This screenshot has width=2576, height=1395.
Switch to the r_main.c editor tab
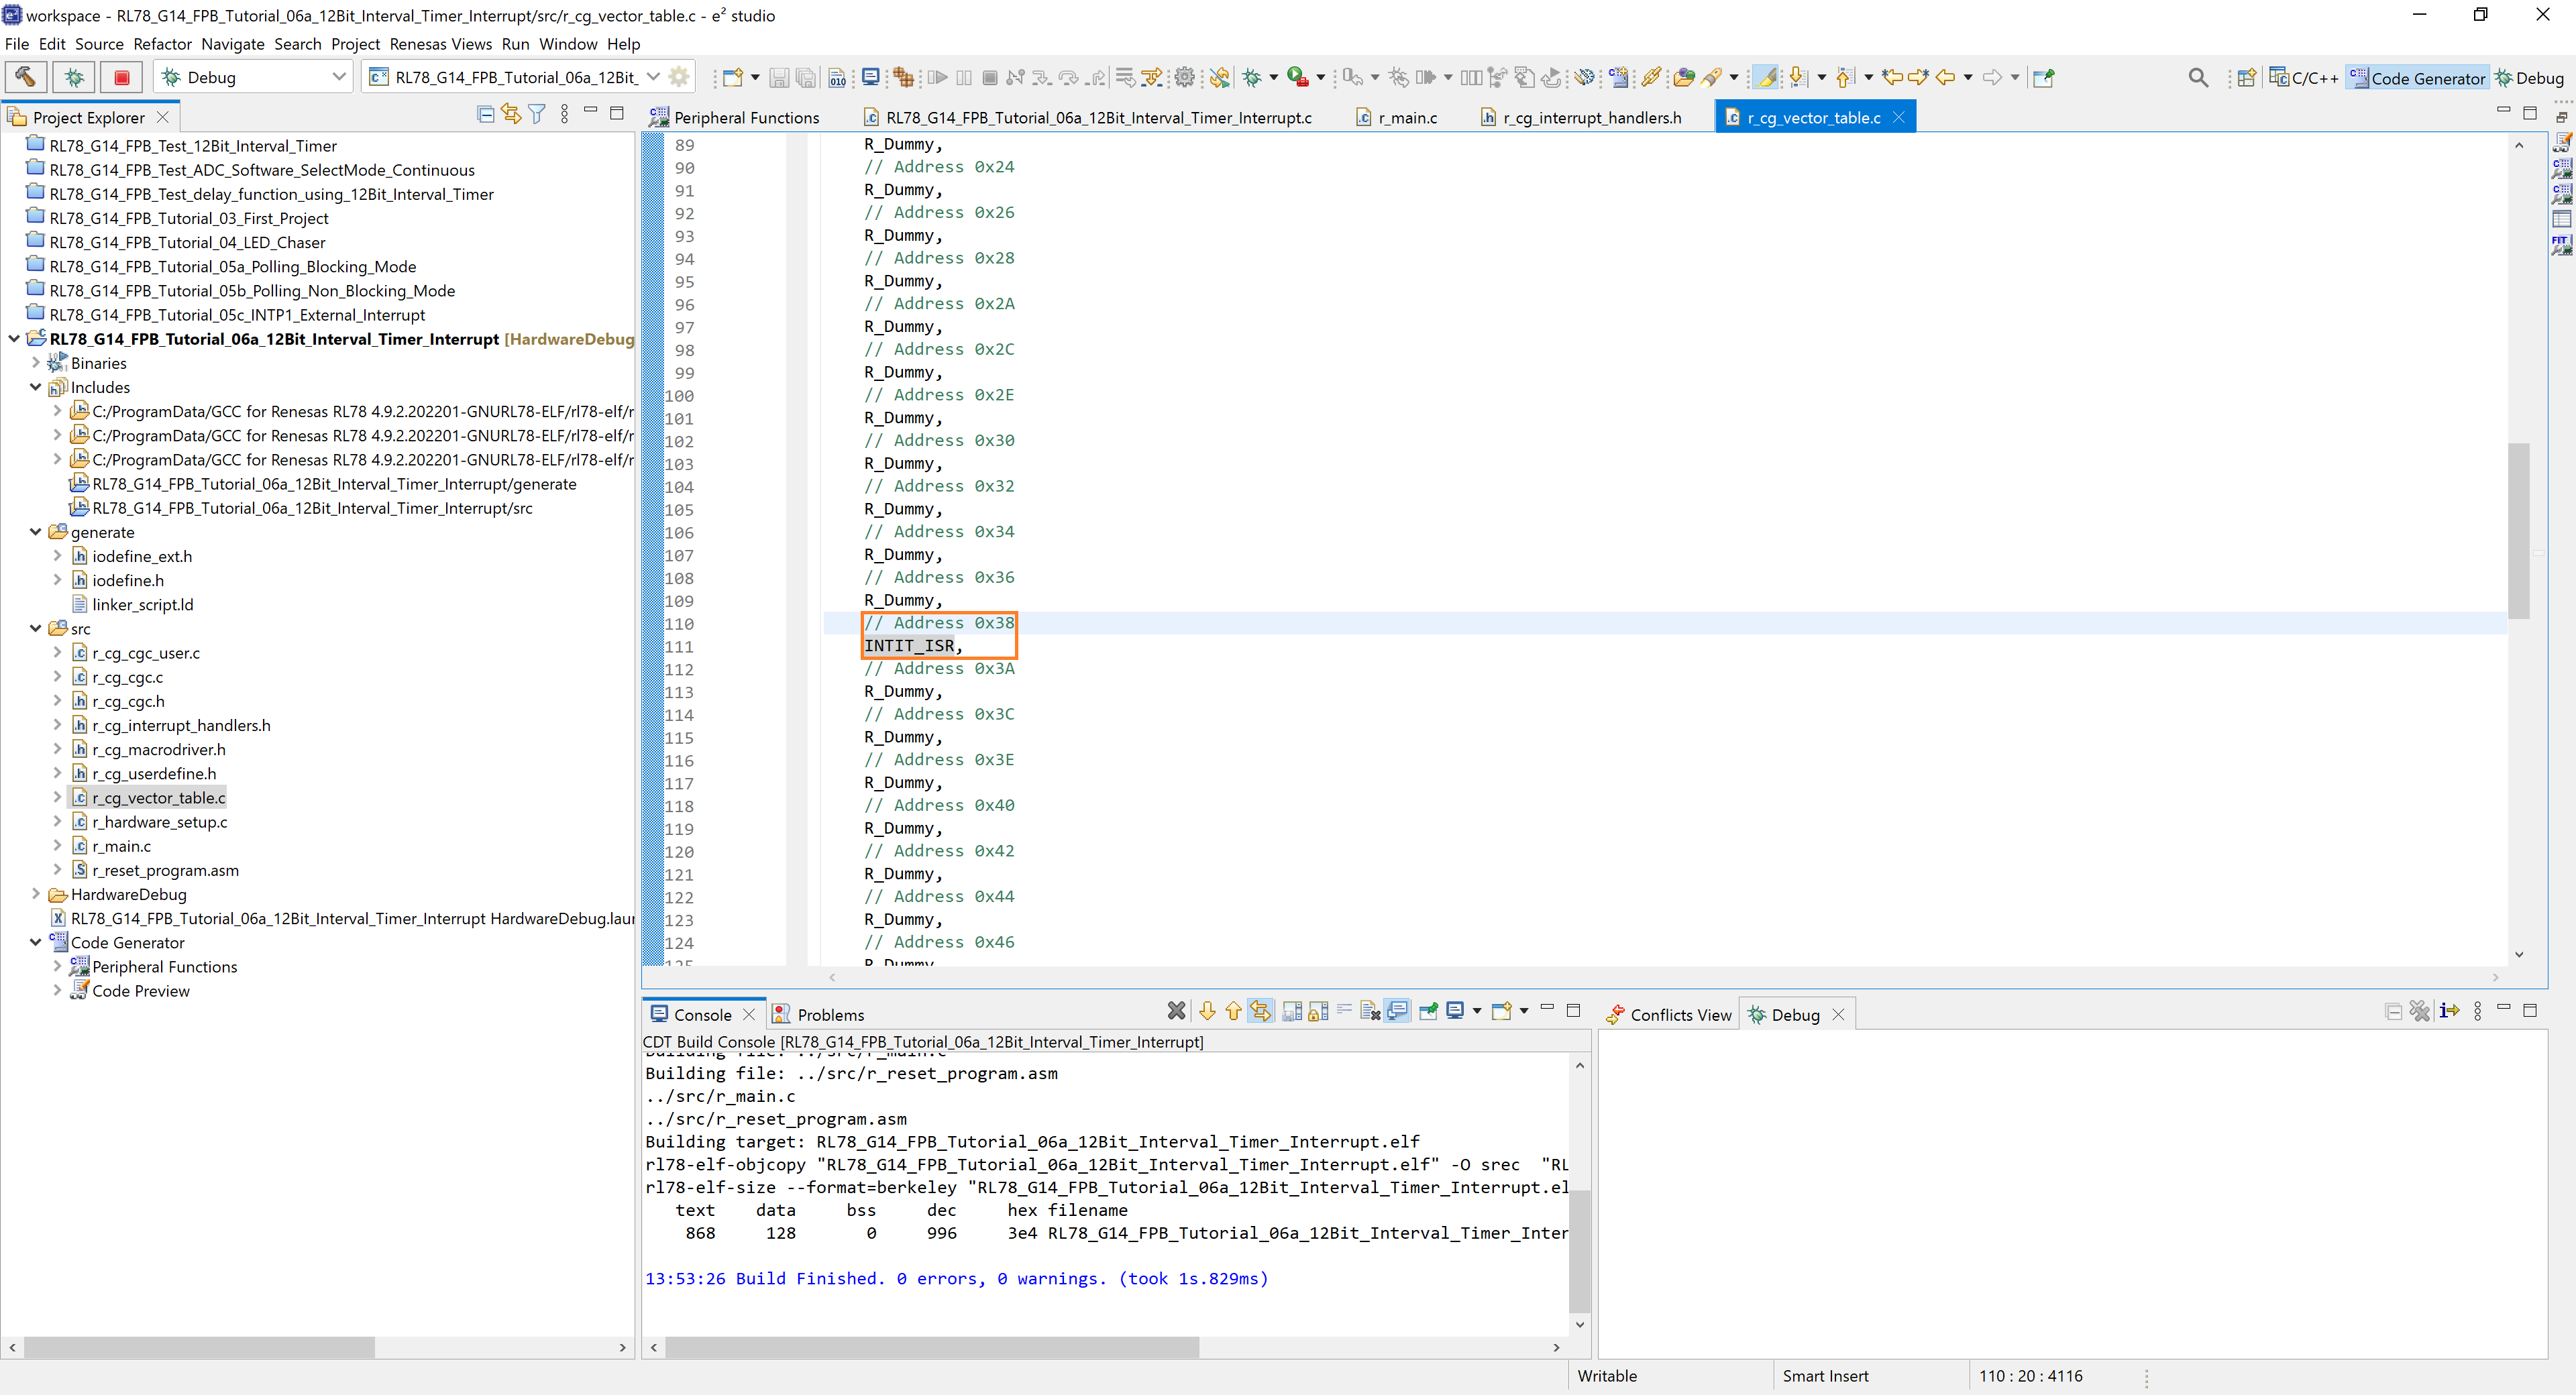1407,118
